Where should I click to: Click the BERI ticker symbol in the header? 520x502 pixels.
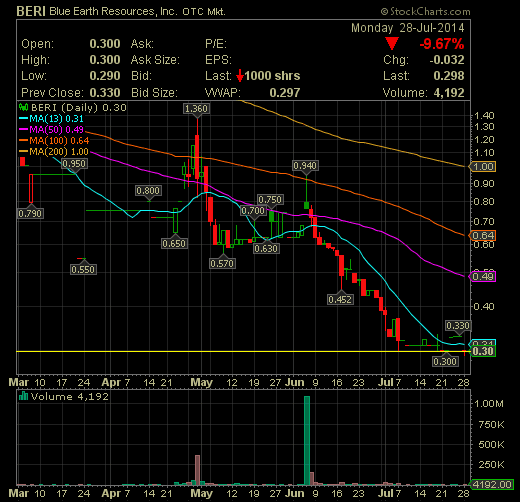point(31,11)
